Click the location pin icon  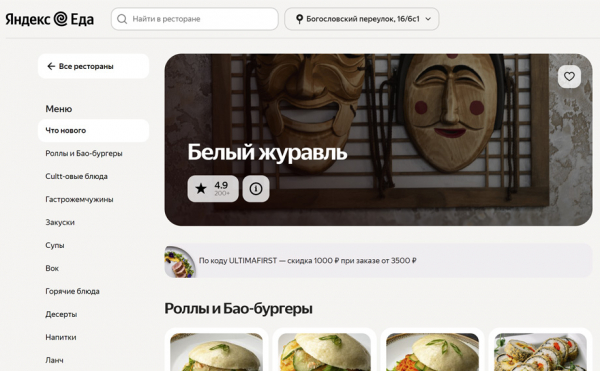299,19
